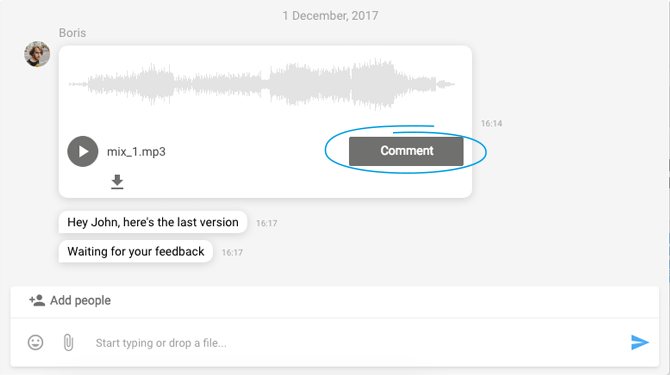Select the Add people text label
The height and width of the screenshot is (375, 670).
click(x=80, y=300)
